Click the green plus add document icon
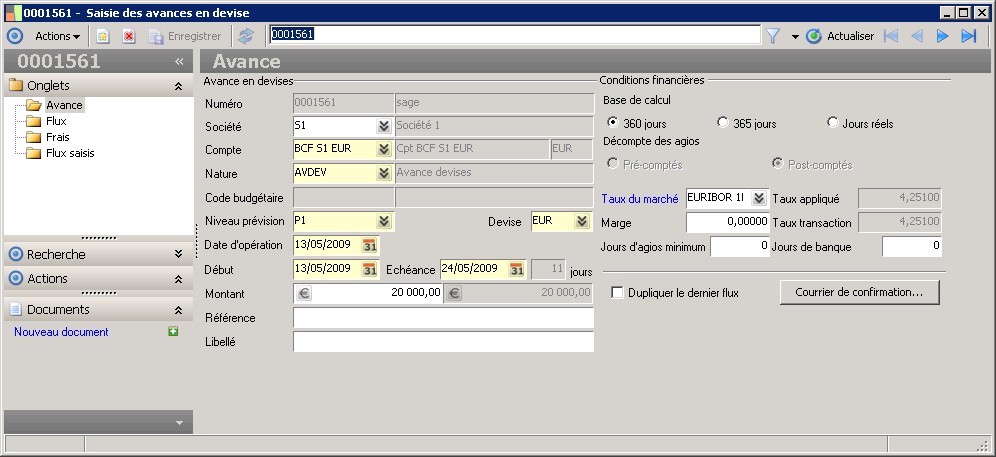Image resolution: width=996 pixels, height=457 pixels. coord(173,331)
